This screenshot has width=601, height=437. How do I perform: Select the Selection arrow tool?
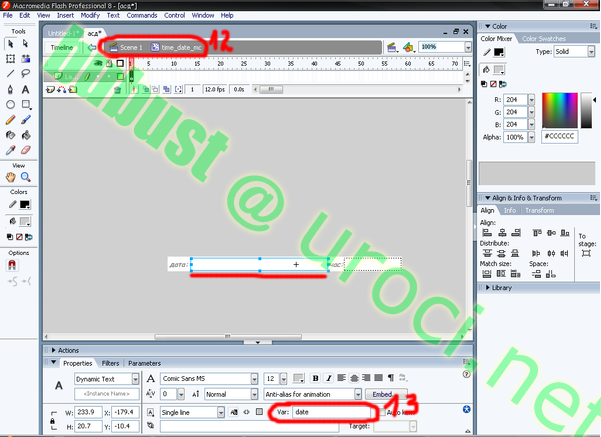[10, 44]
